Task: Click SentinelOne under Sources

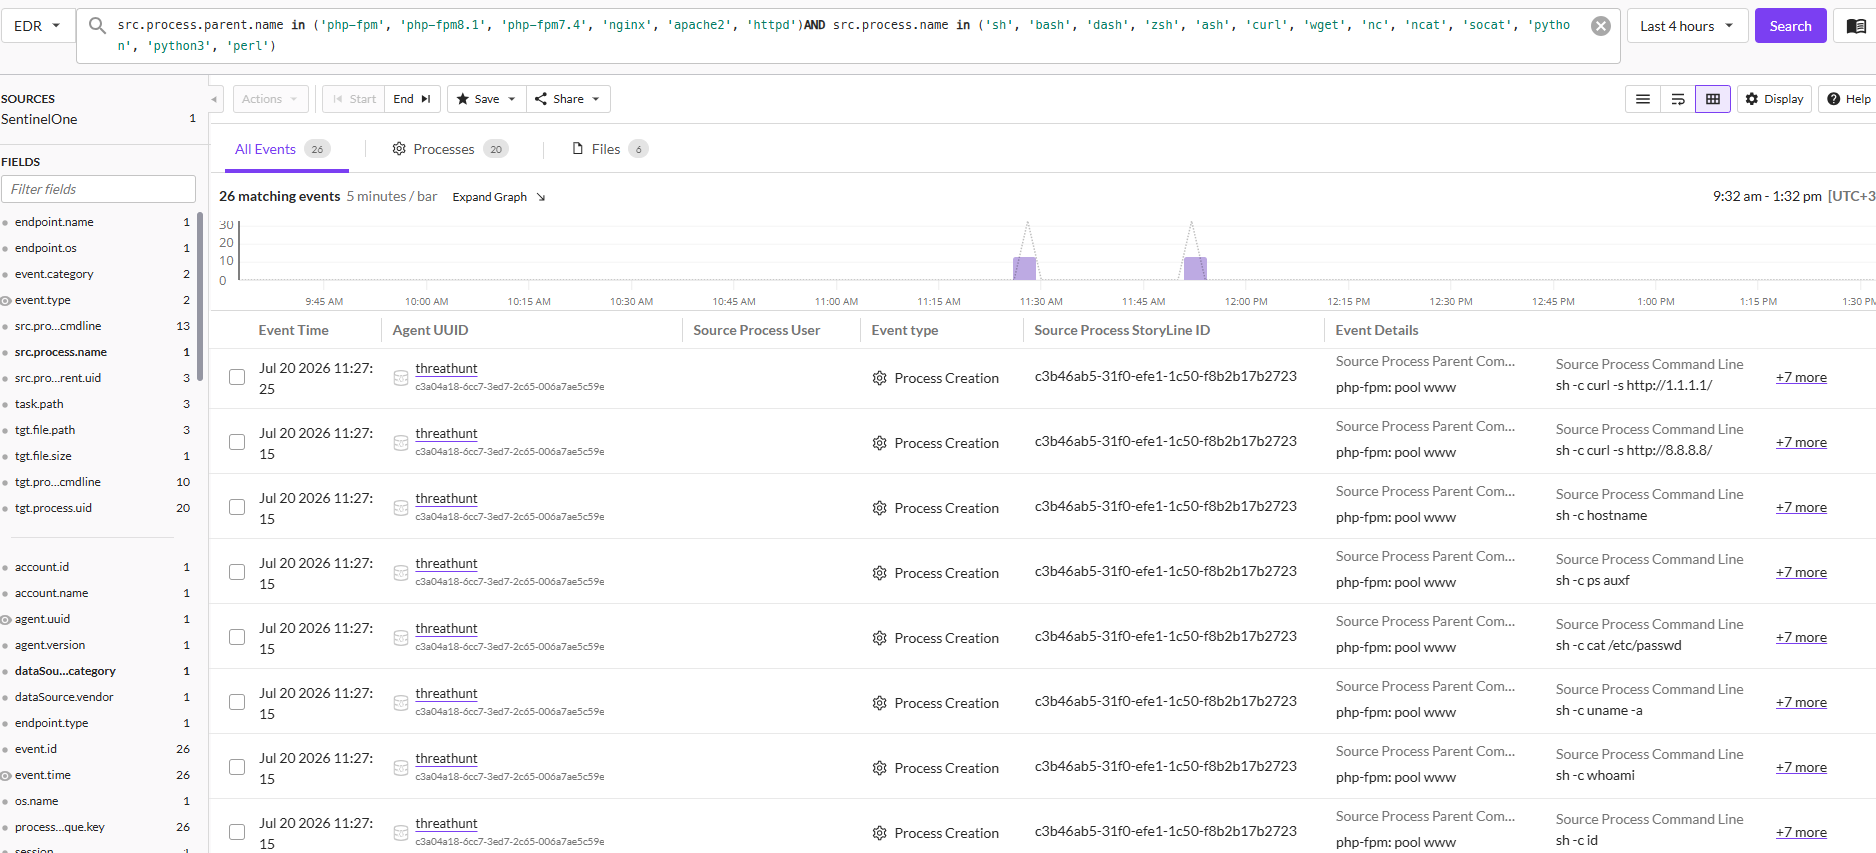Action: [x=39, y=119]
